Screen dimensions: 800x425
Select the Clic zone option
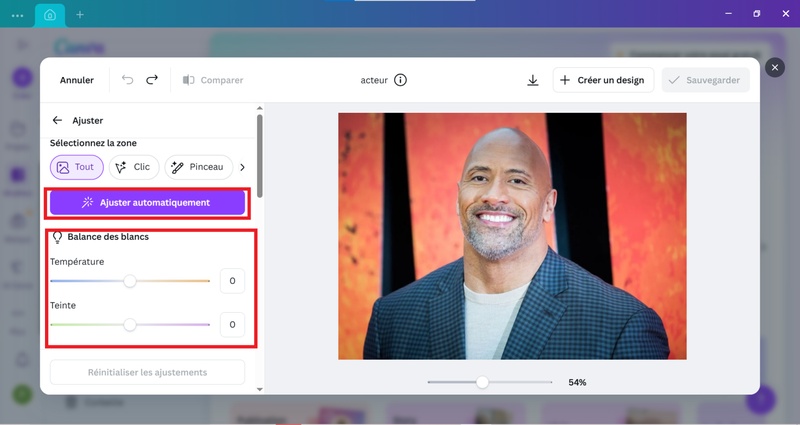(134, 167)
